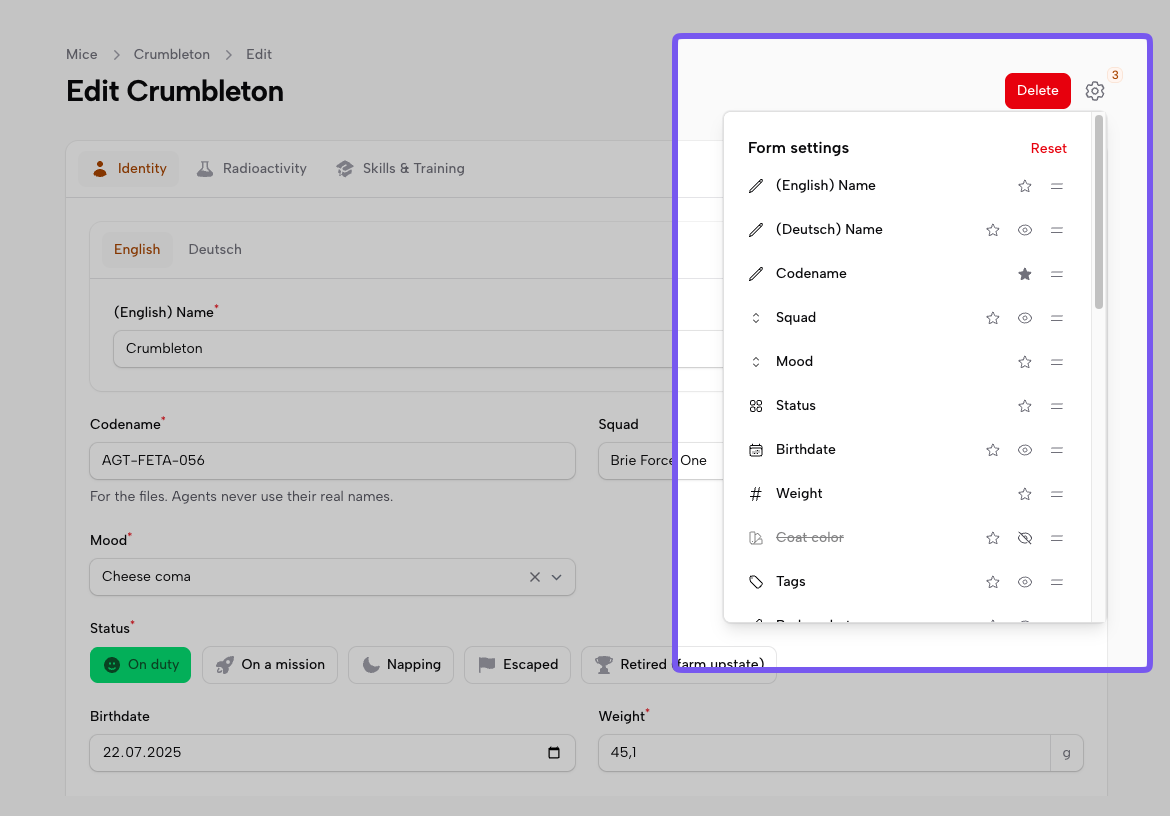Open form settings gear icon
The width and height of the screenshot is (1170, 816).
1094,91
